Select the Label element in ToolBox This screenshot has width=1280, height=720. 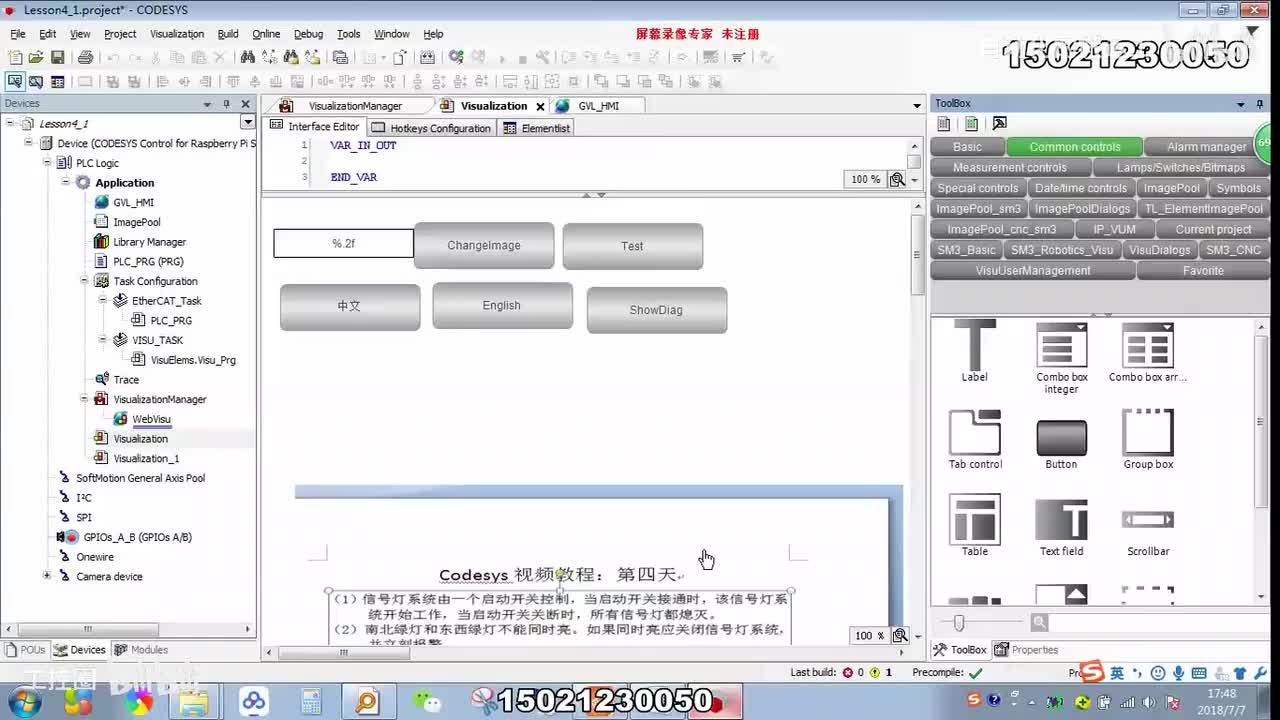(975, 351)
